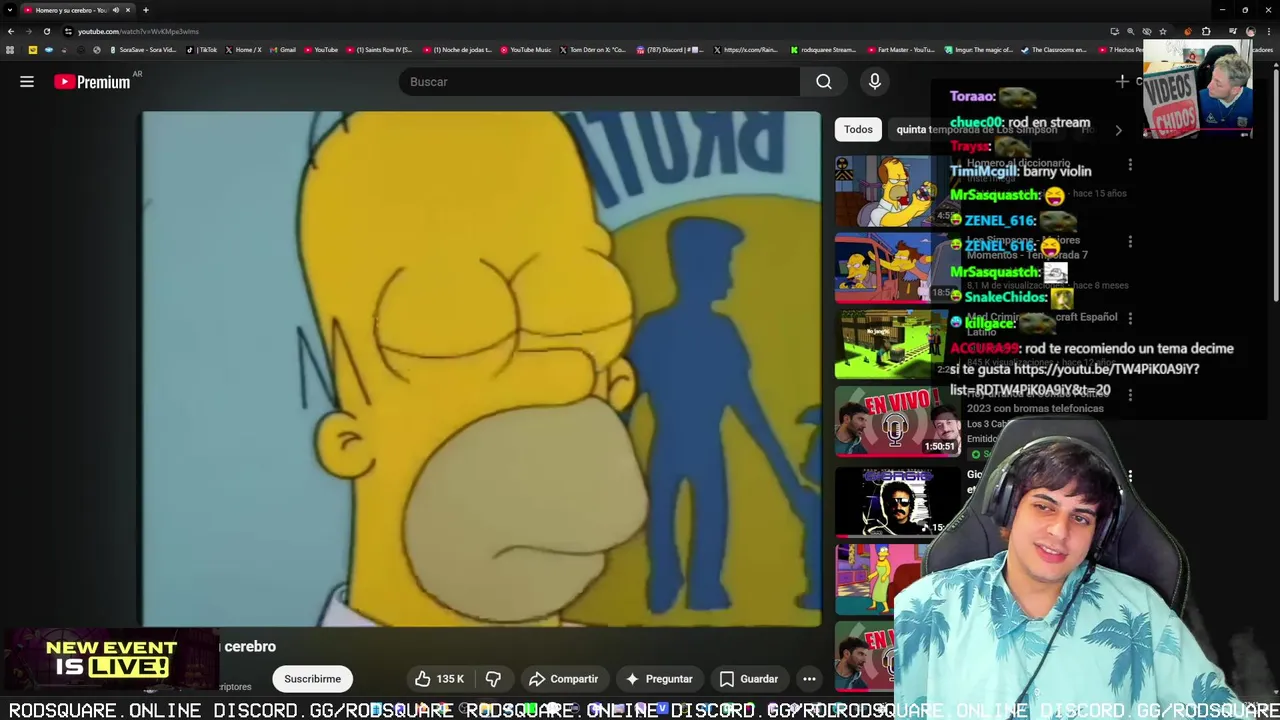Open the site information icon beside URL
This screenshot has height=720, width=1280.
click(x=68, y=31)
